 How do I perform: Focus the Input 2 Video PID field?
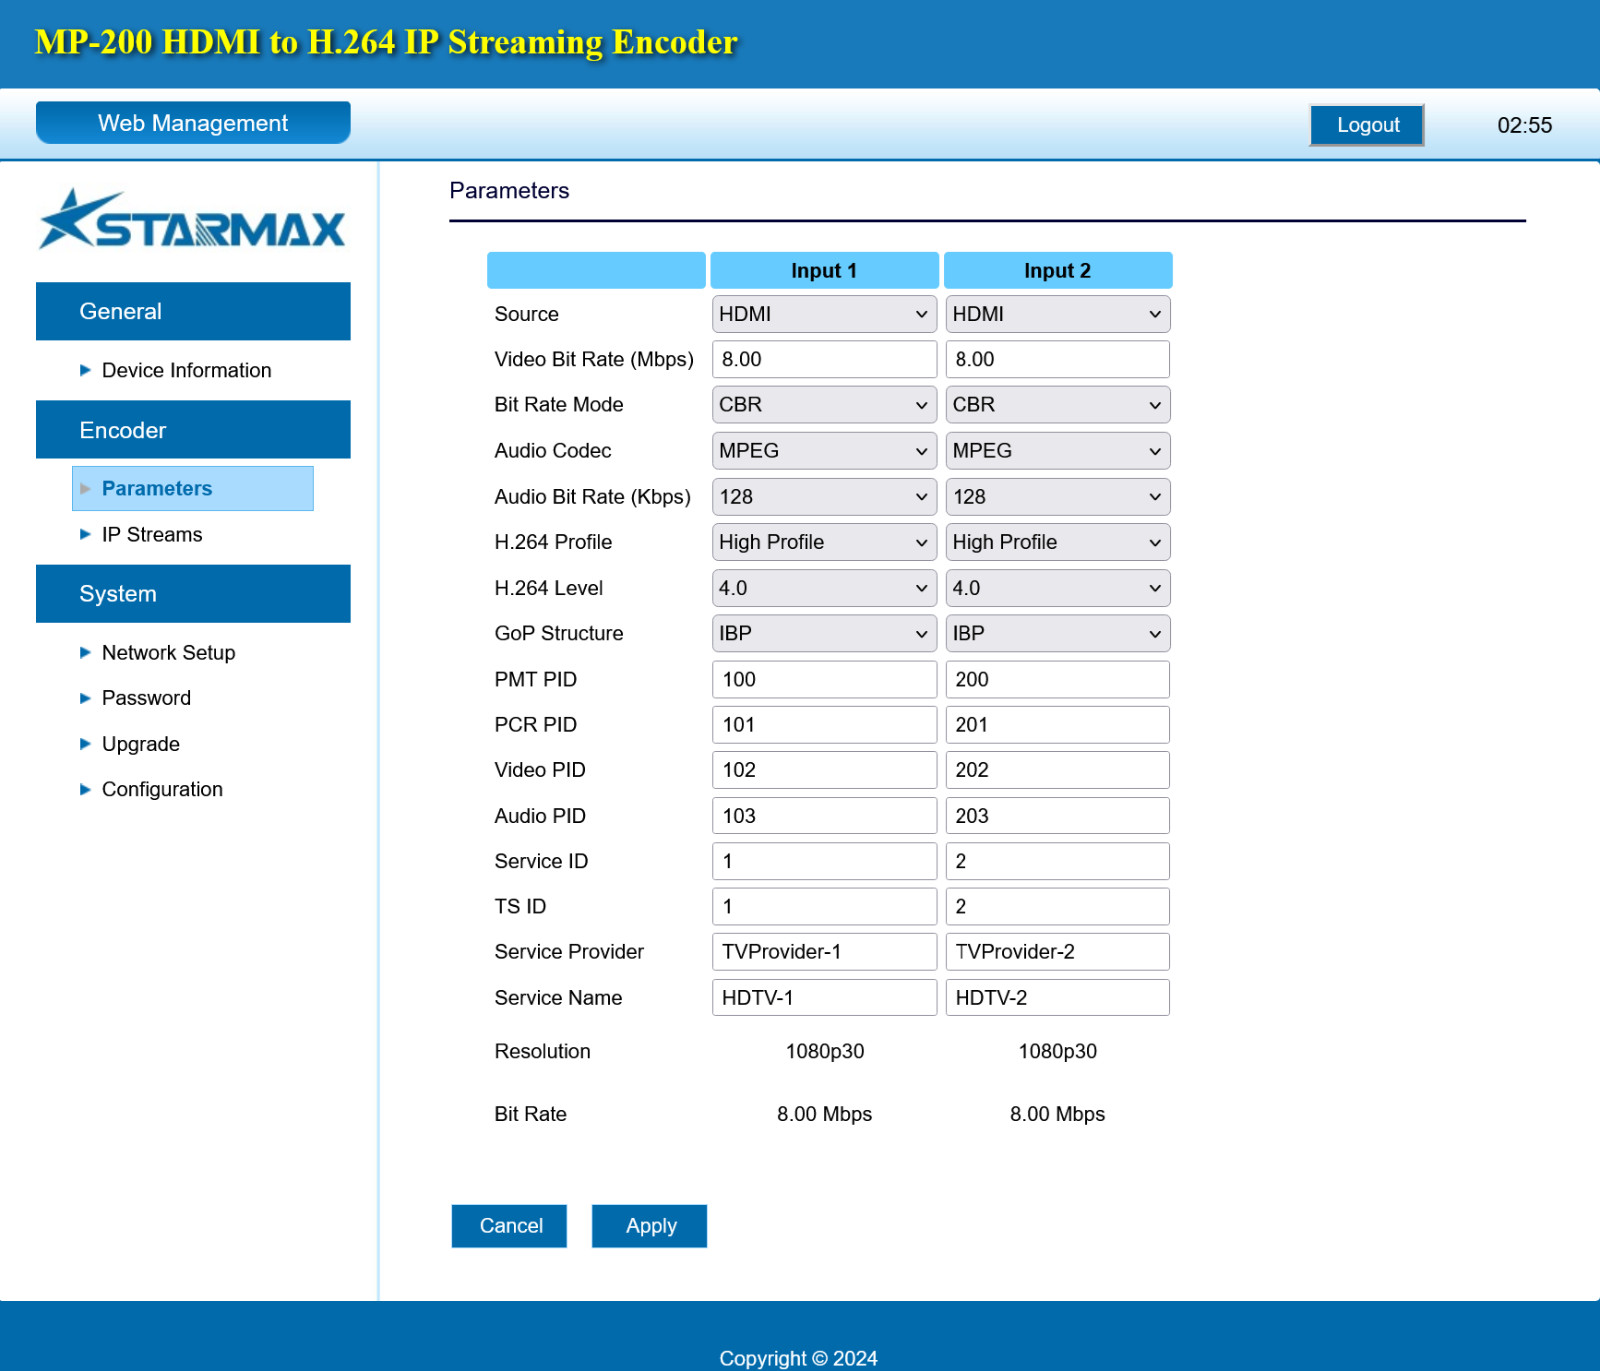(x=1057, y=770)
